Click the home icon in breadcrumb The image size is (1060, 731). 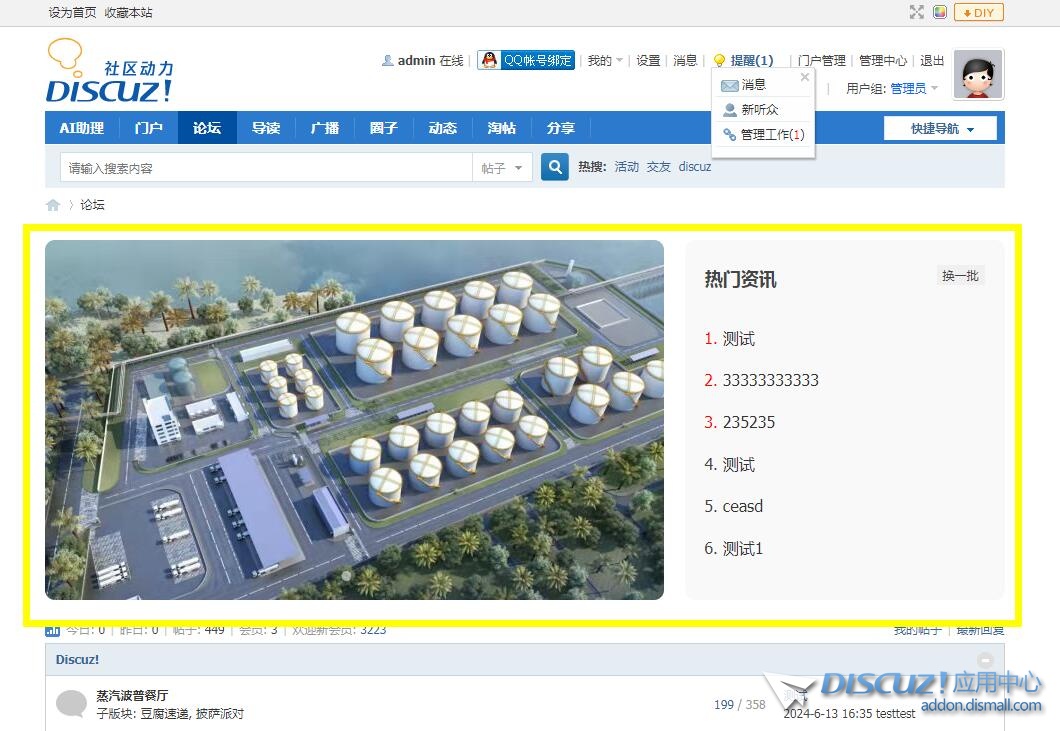tap(53, 205)
